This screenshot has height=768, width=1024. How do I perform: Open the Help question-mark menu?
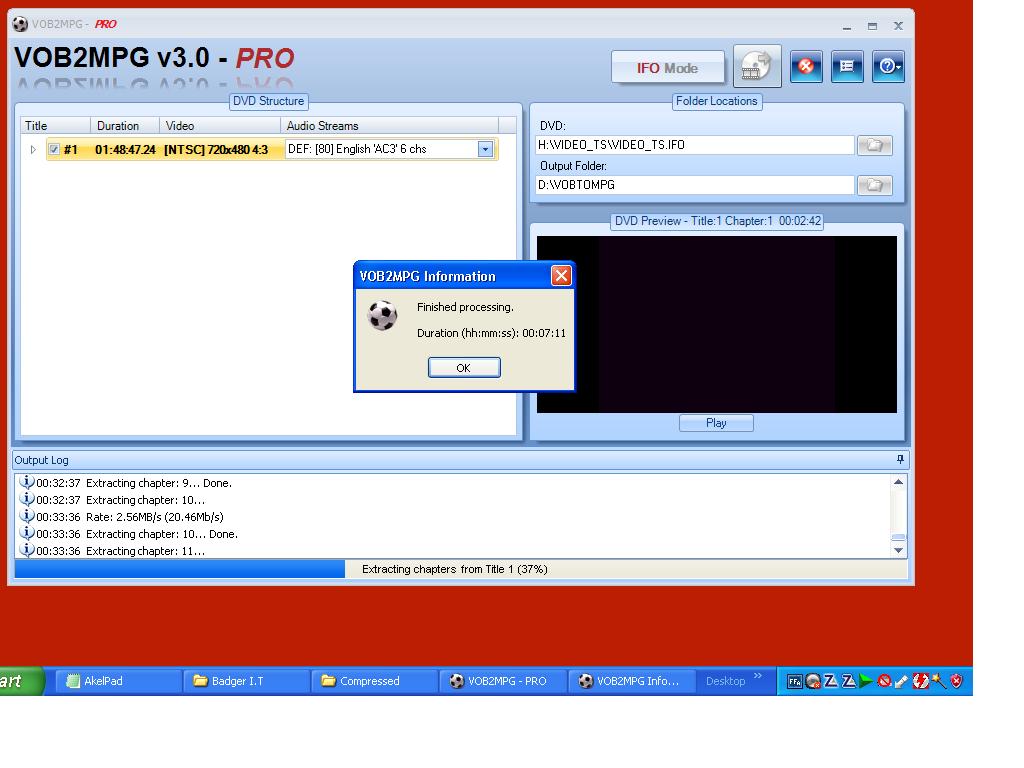(x=888, y=67)
